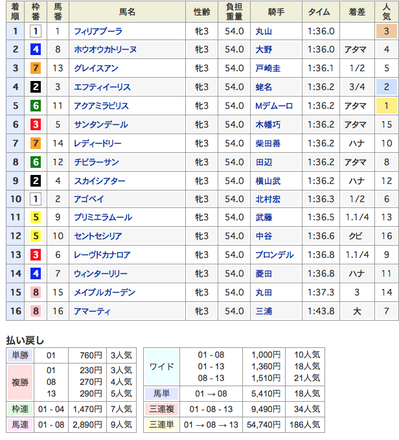
Task: Open horse link アゴベイ
Action: click(x=89, y=199)
